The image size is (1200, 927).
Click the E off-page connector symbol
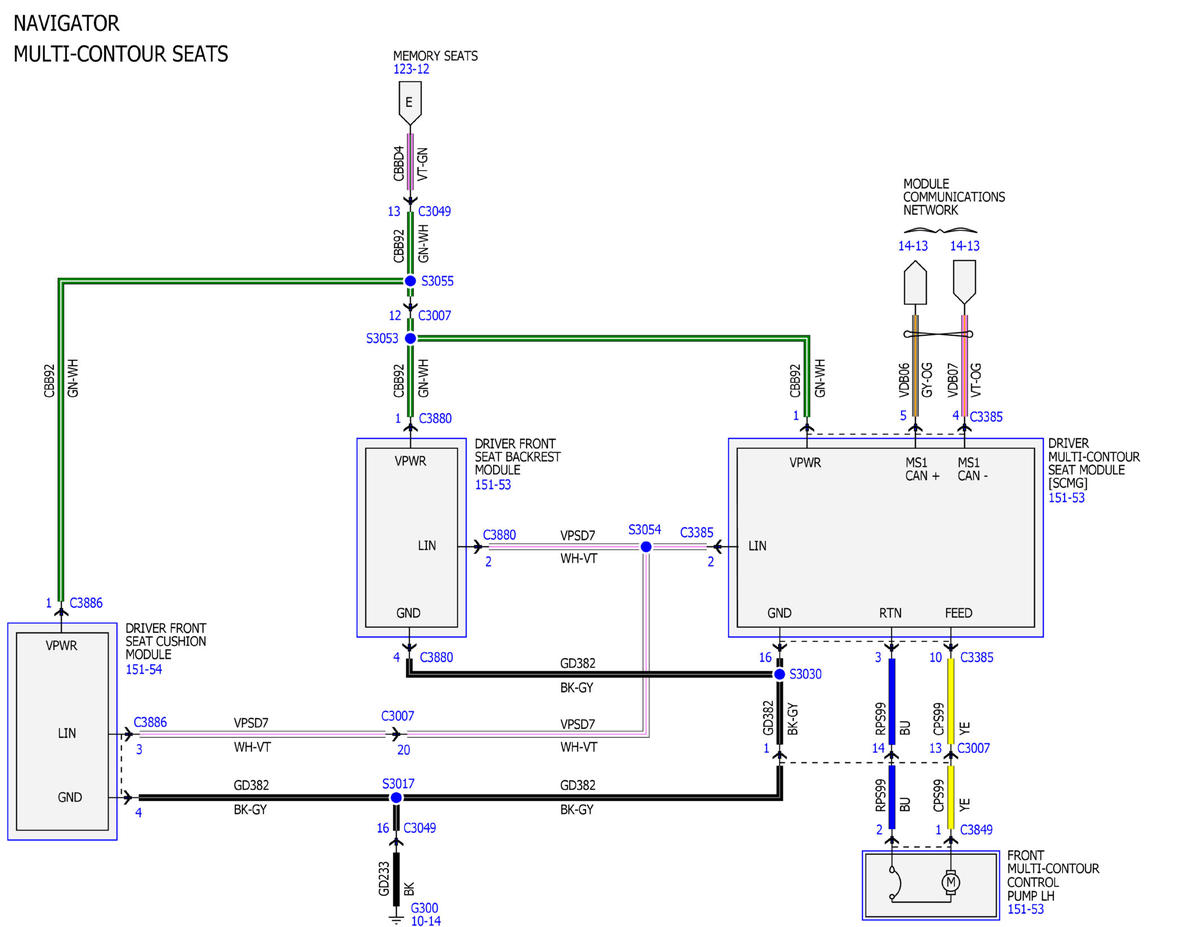tap(408, 105)
